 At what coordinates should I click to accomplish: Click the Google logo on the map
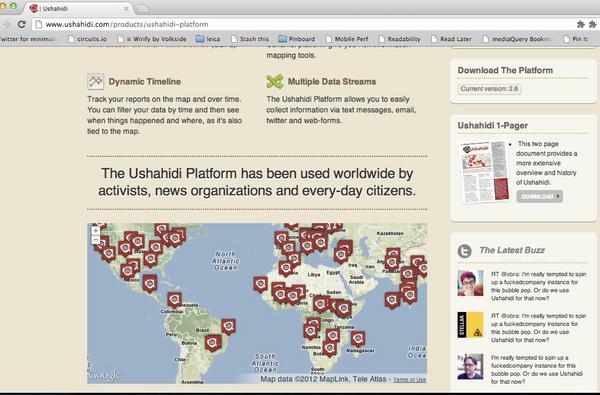click(104, 375)
